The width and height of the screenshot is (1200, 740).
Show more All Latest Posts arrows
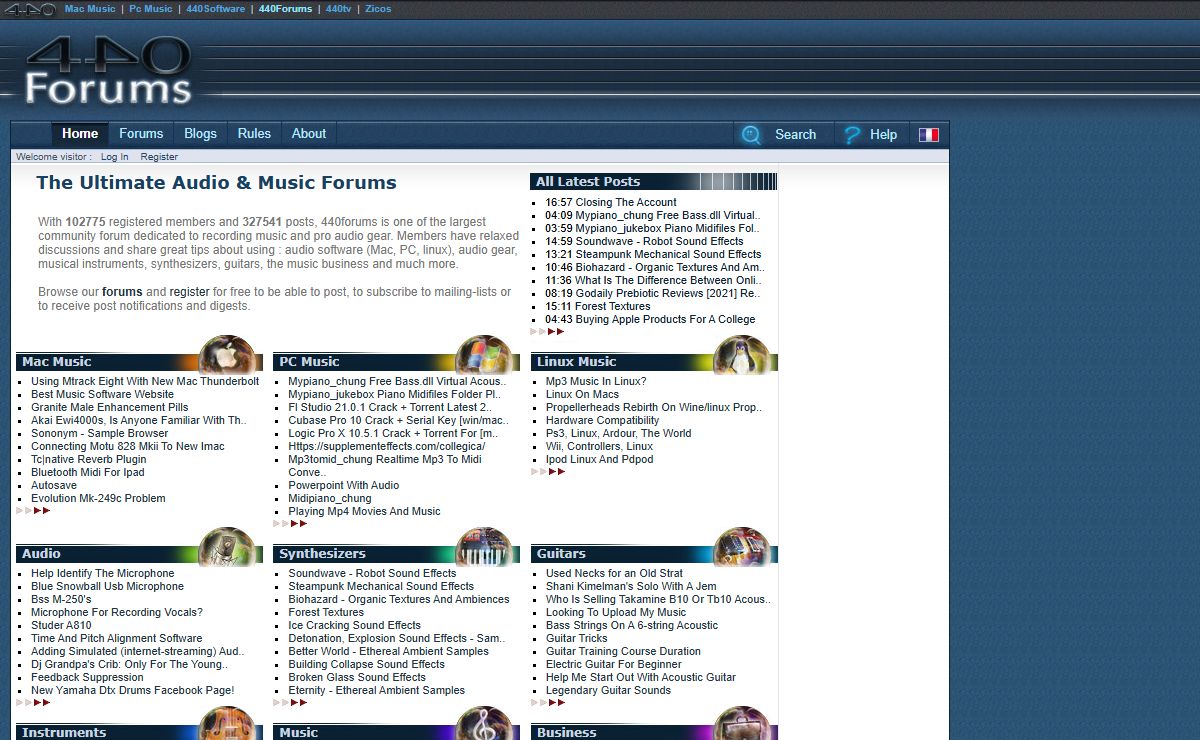547,331
